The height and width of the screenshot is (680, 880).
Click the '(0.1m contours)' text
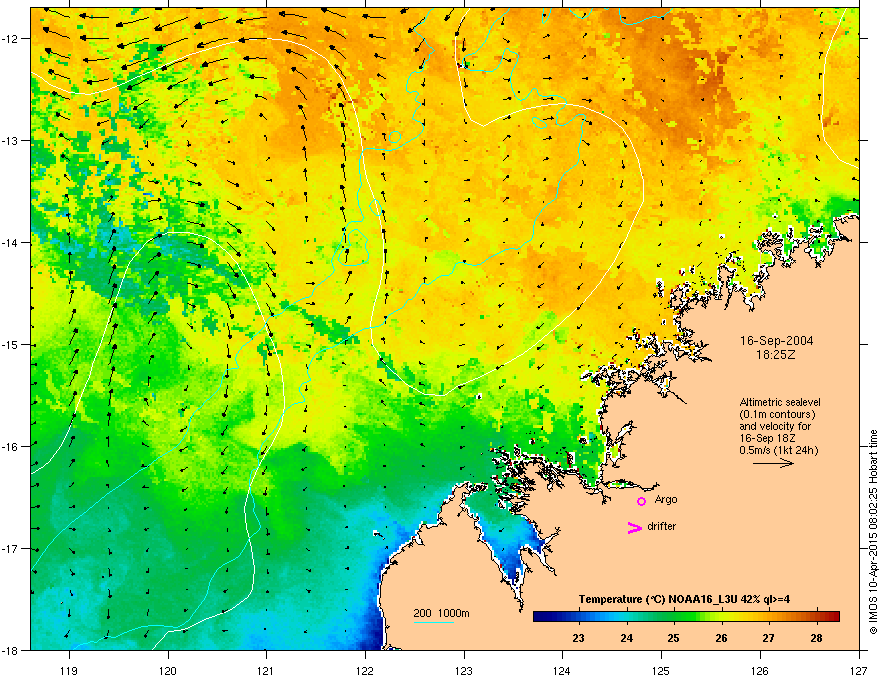coord(777,415)
